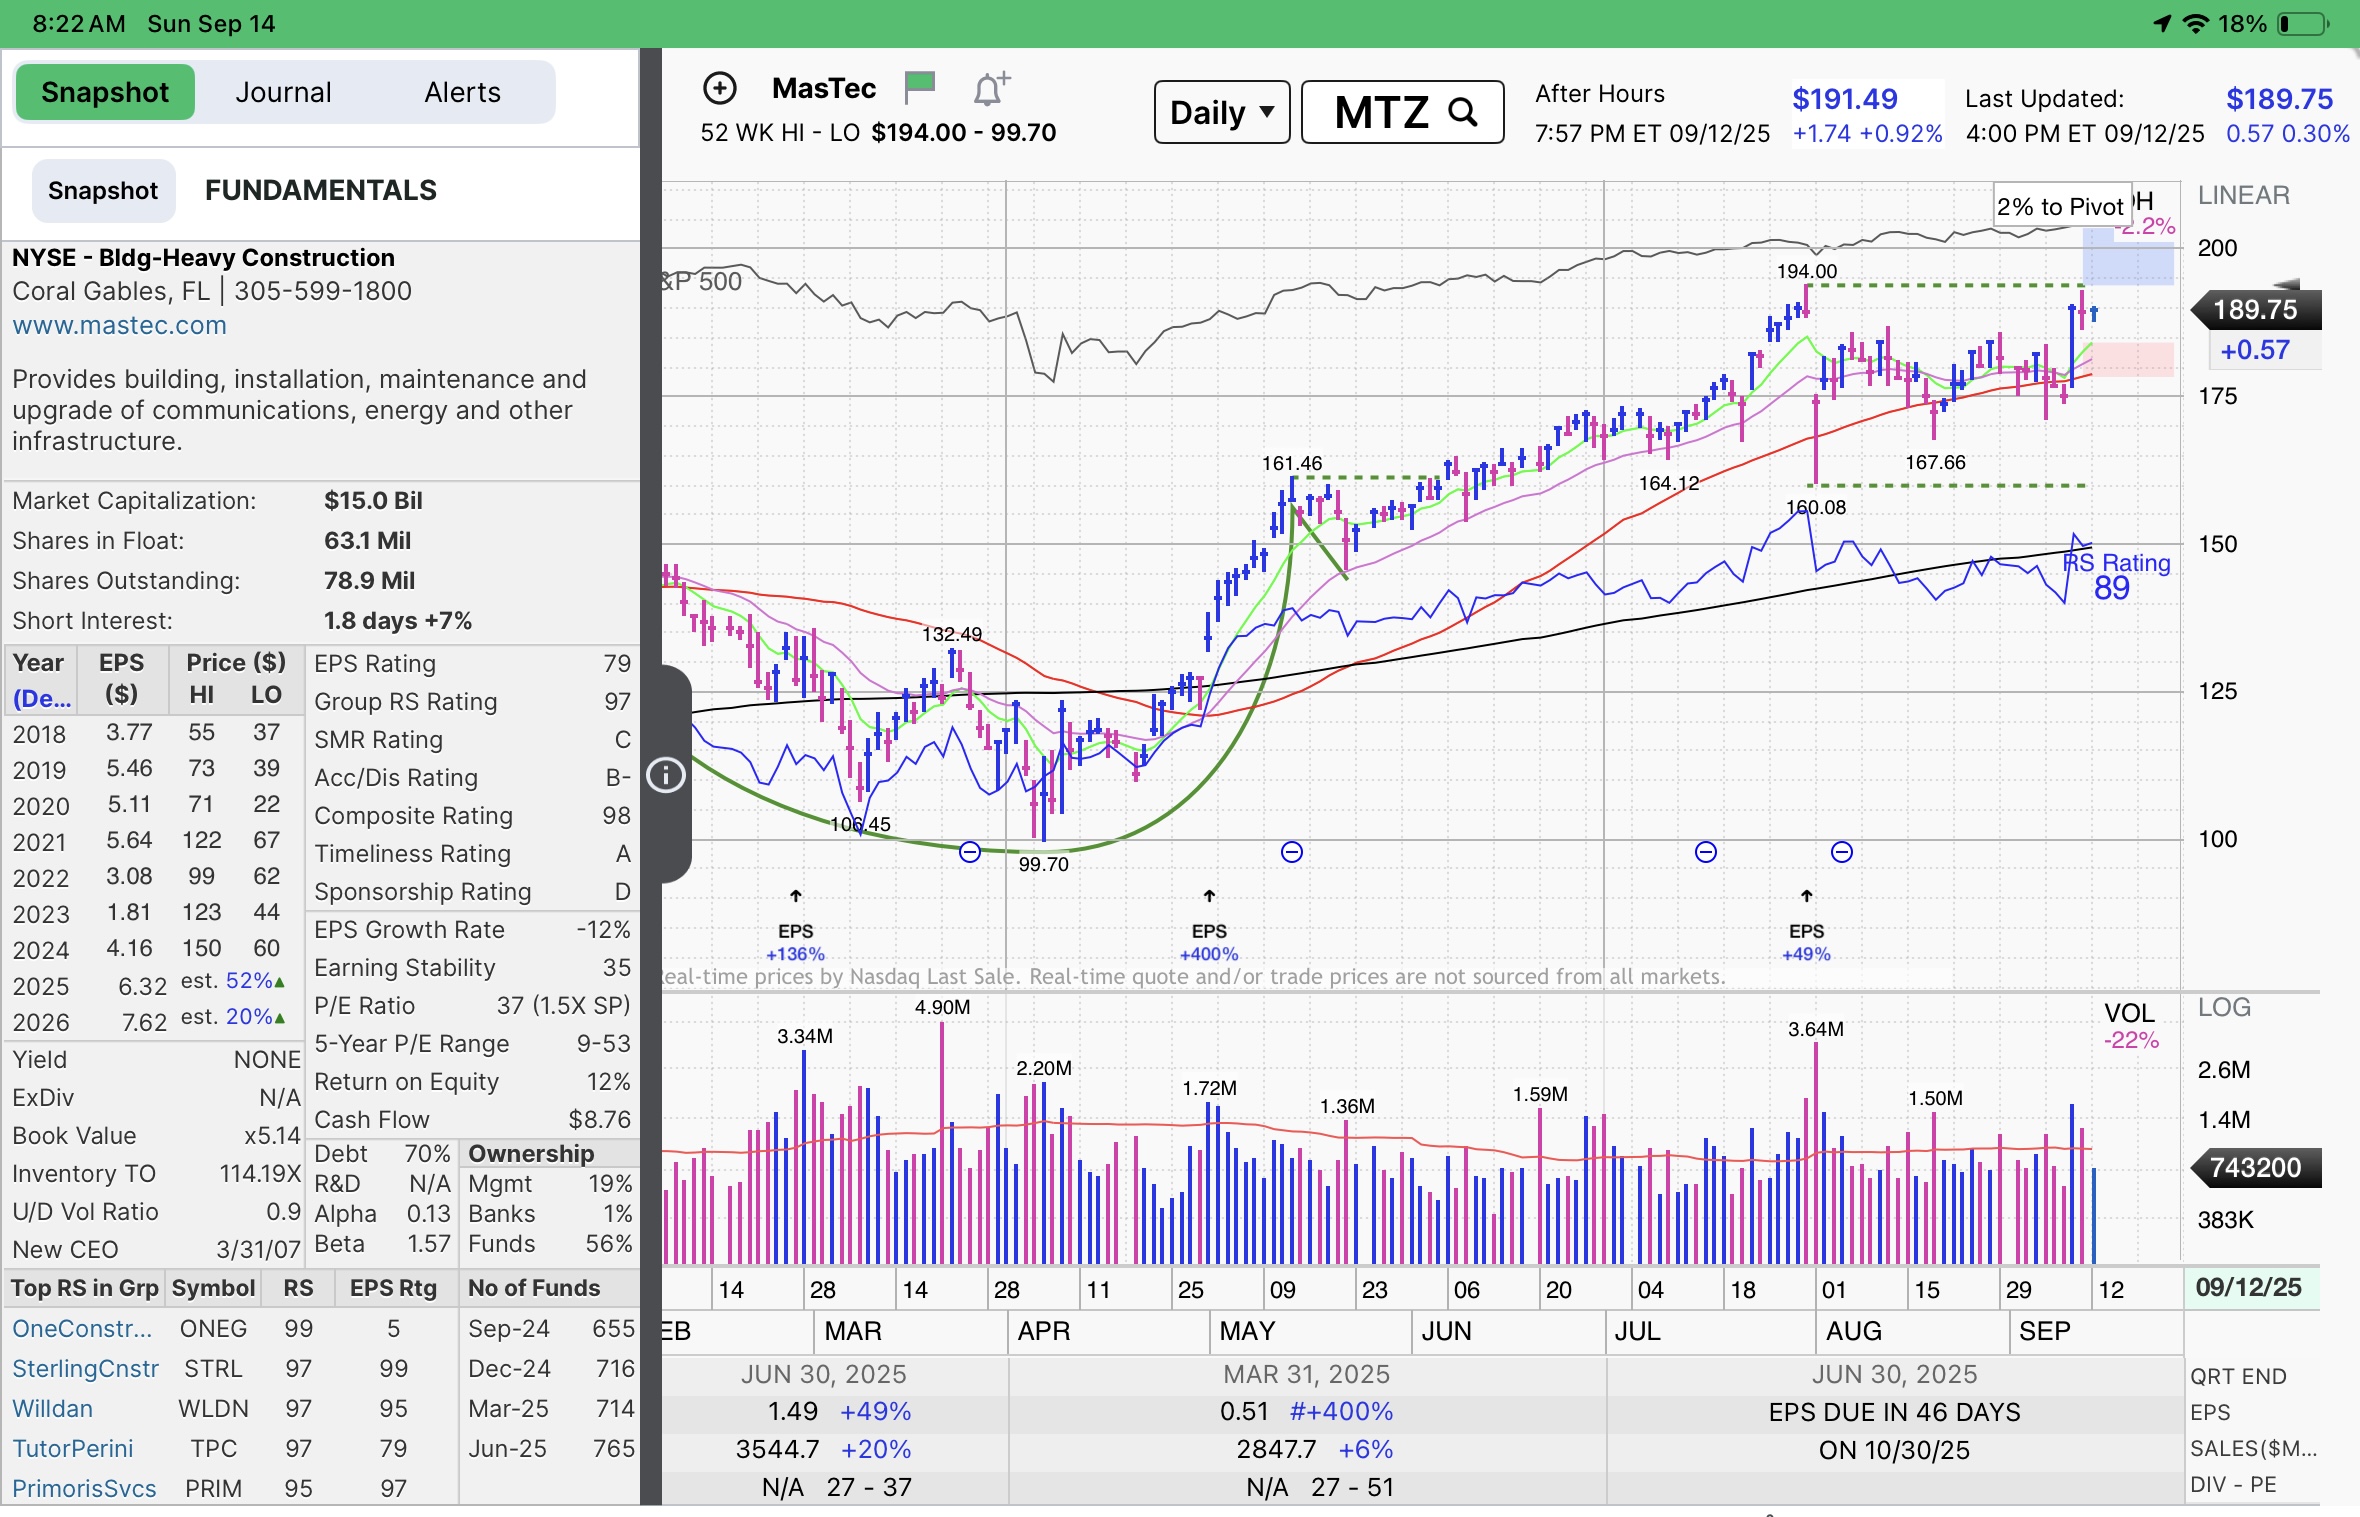Switch to the Alerts tab
2360x1517 pixels.
pos(462,92)
